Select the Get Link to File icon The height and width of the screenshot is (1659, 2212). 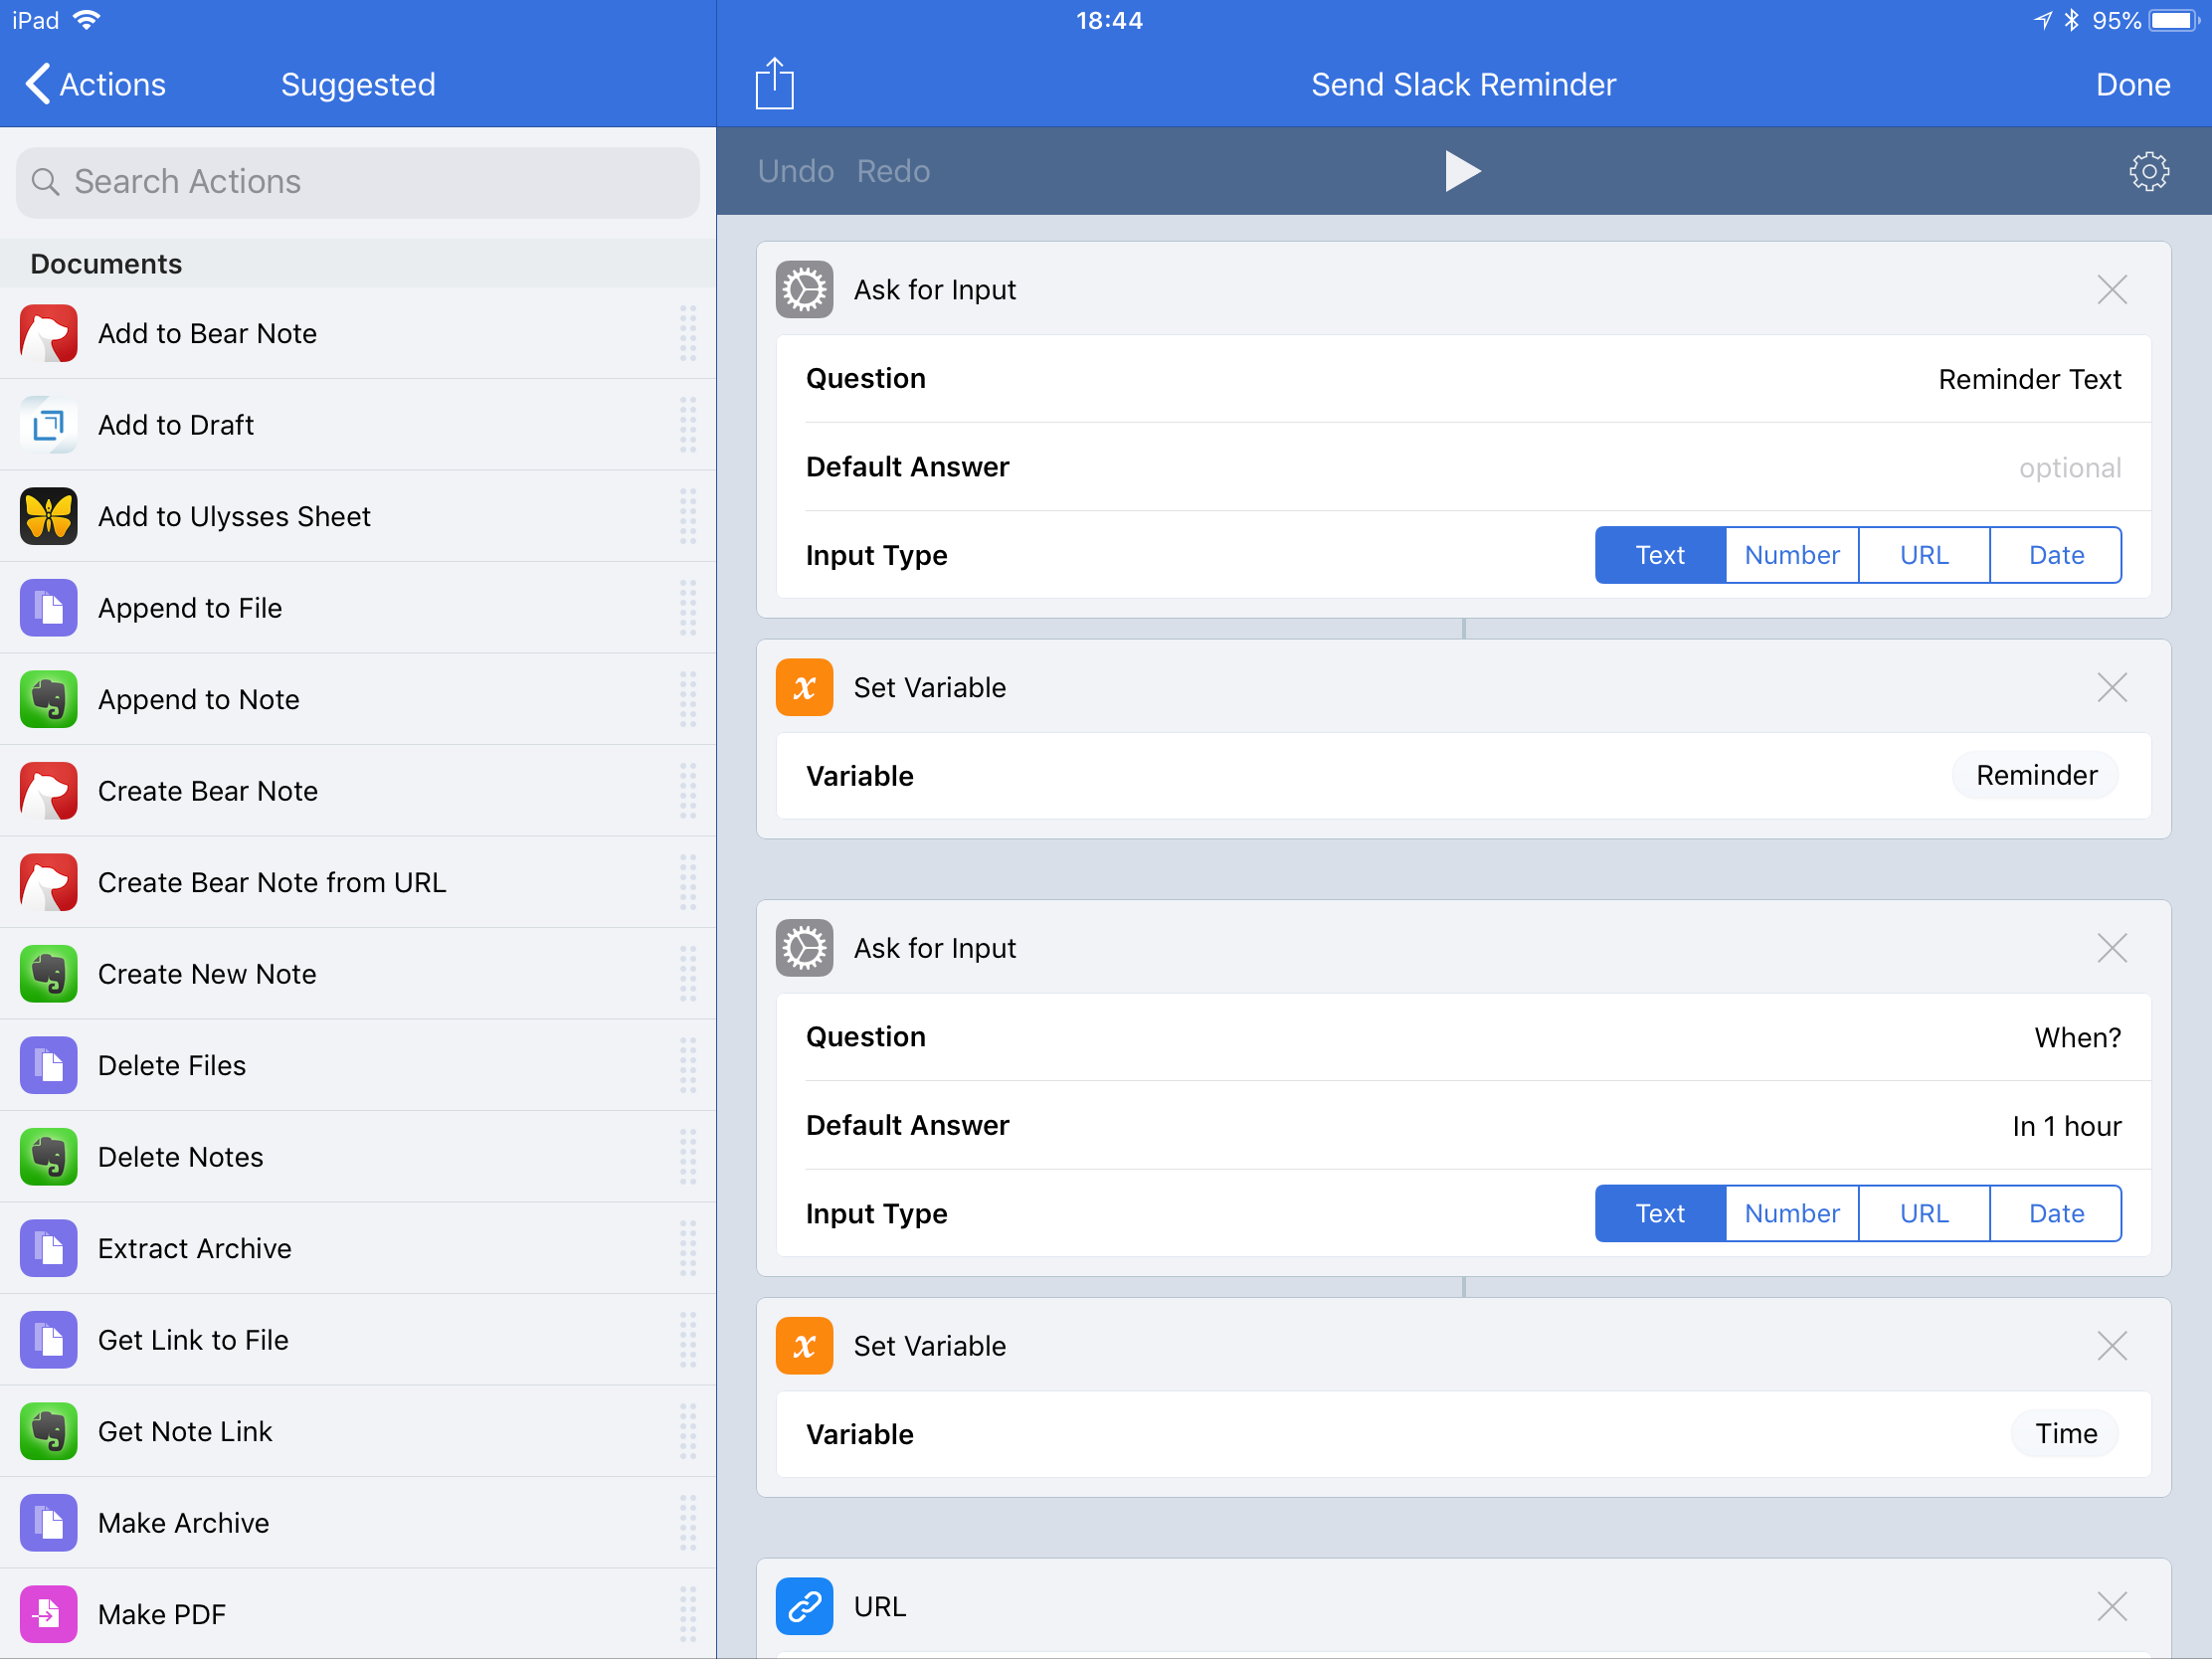click(x=48, y=1340)
